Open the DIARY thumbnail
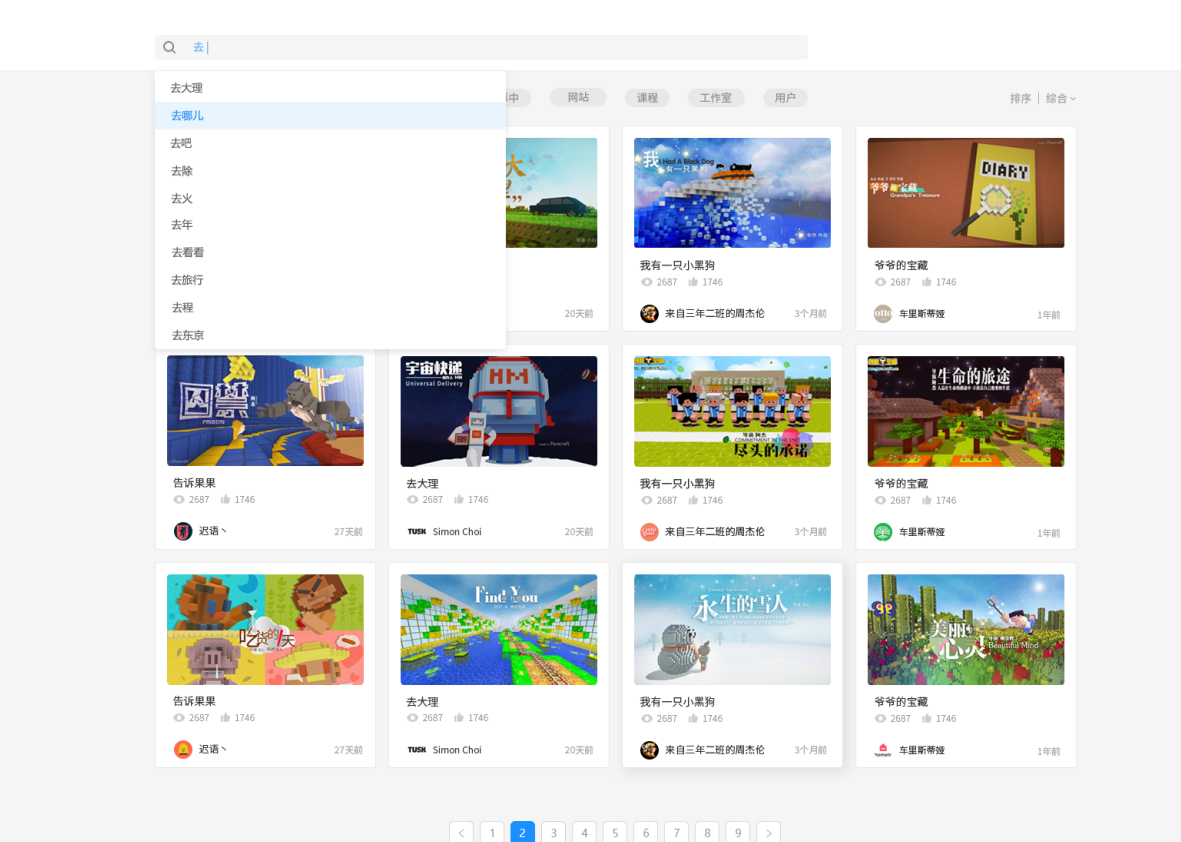The width and height of the screenshot is (1181, 842). (x=966, y=193)
